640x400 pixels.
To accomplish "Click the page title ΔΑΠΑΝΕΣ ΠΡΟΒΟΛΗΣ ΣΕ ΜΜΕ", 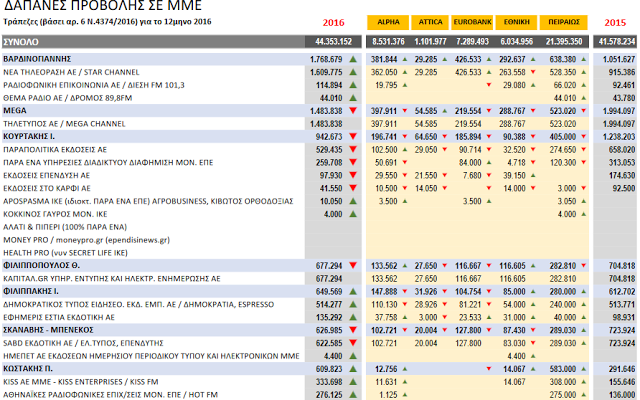I will 102,6.
